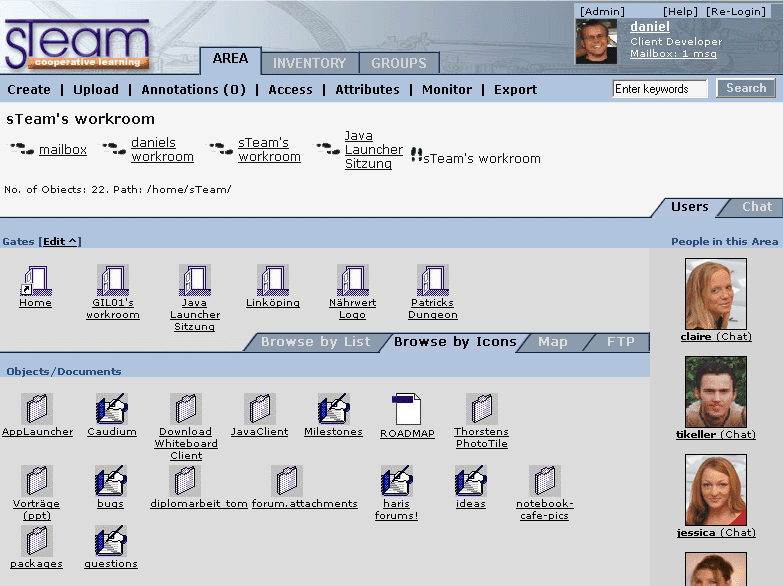783x586 pixels.
Task: Switch to the INVENTORY tab
Action: click(310, 63)
